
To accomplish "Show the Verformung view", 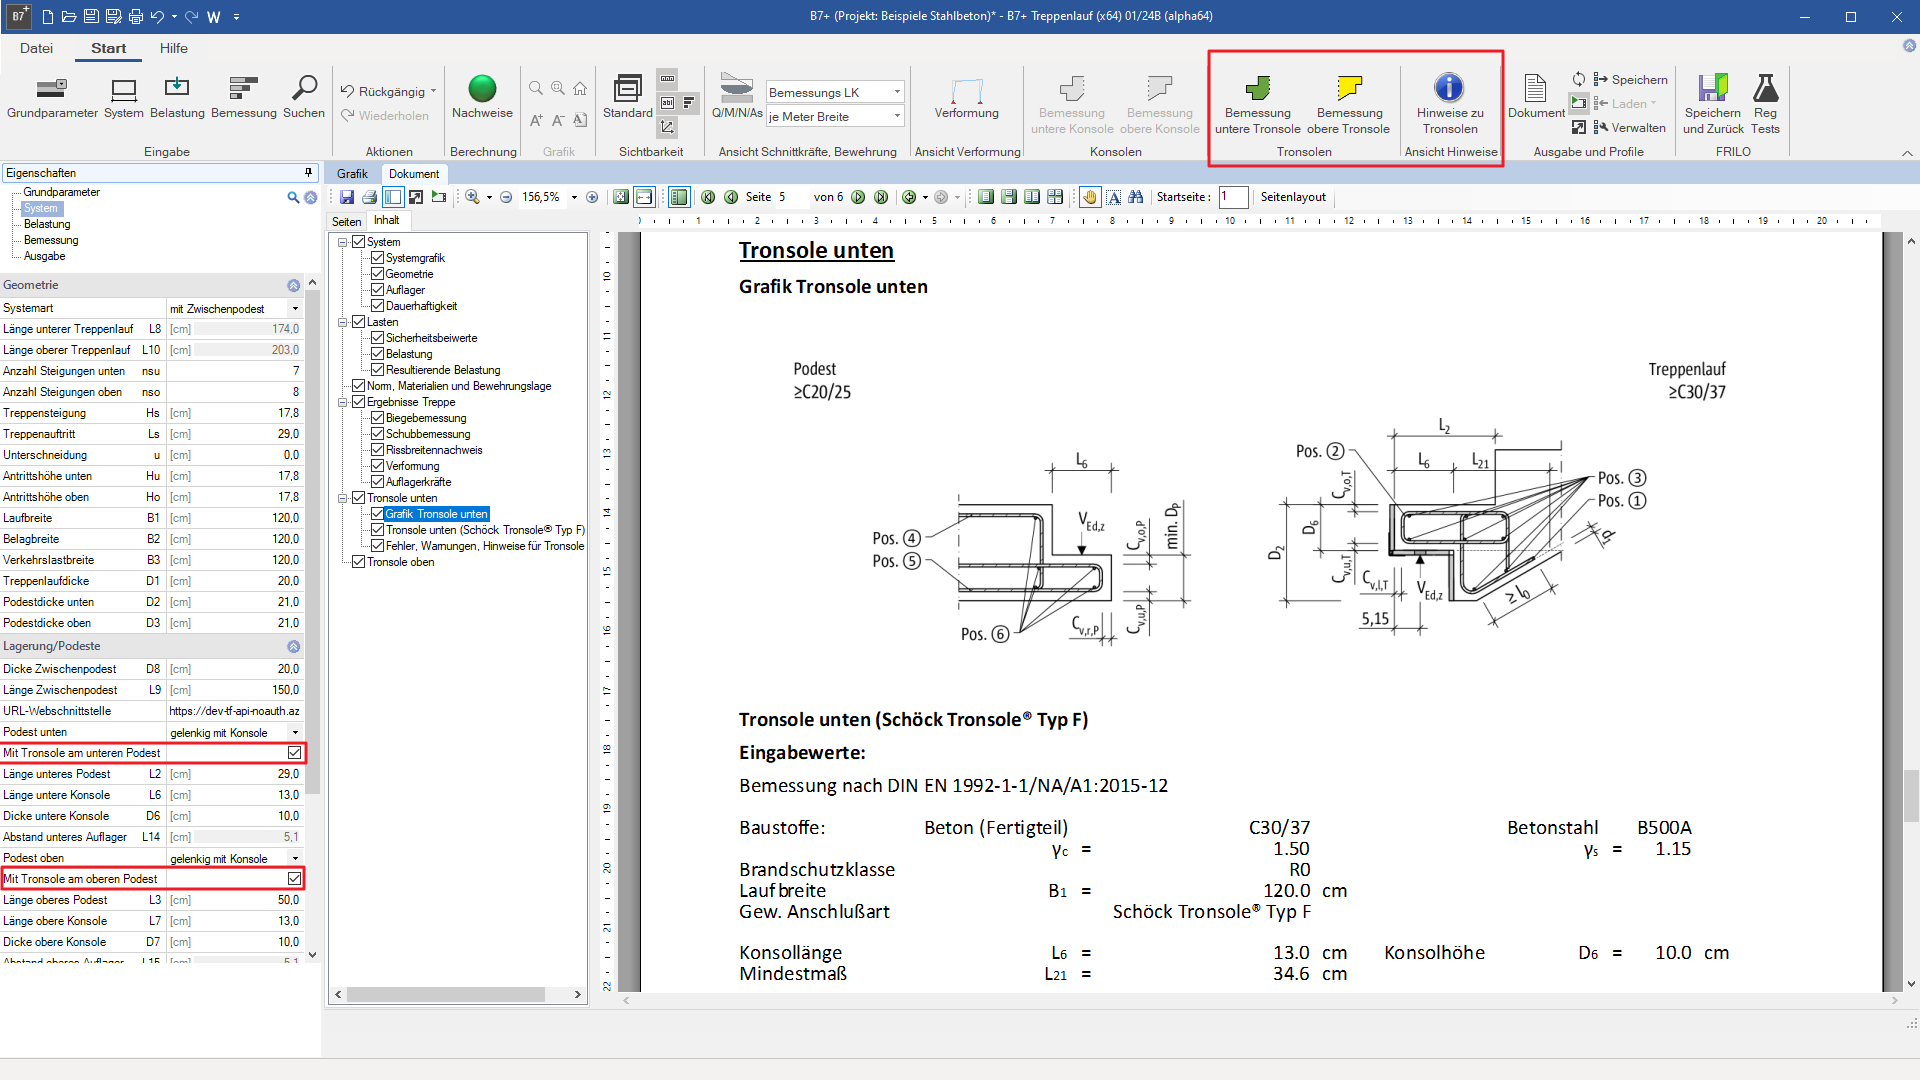I will 966,97.
